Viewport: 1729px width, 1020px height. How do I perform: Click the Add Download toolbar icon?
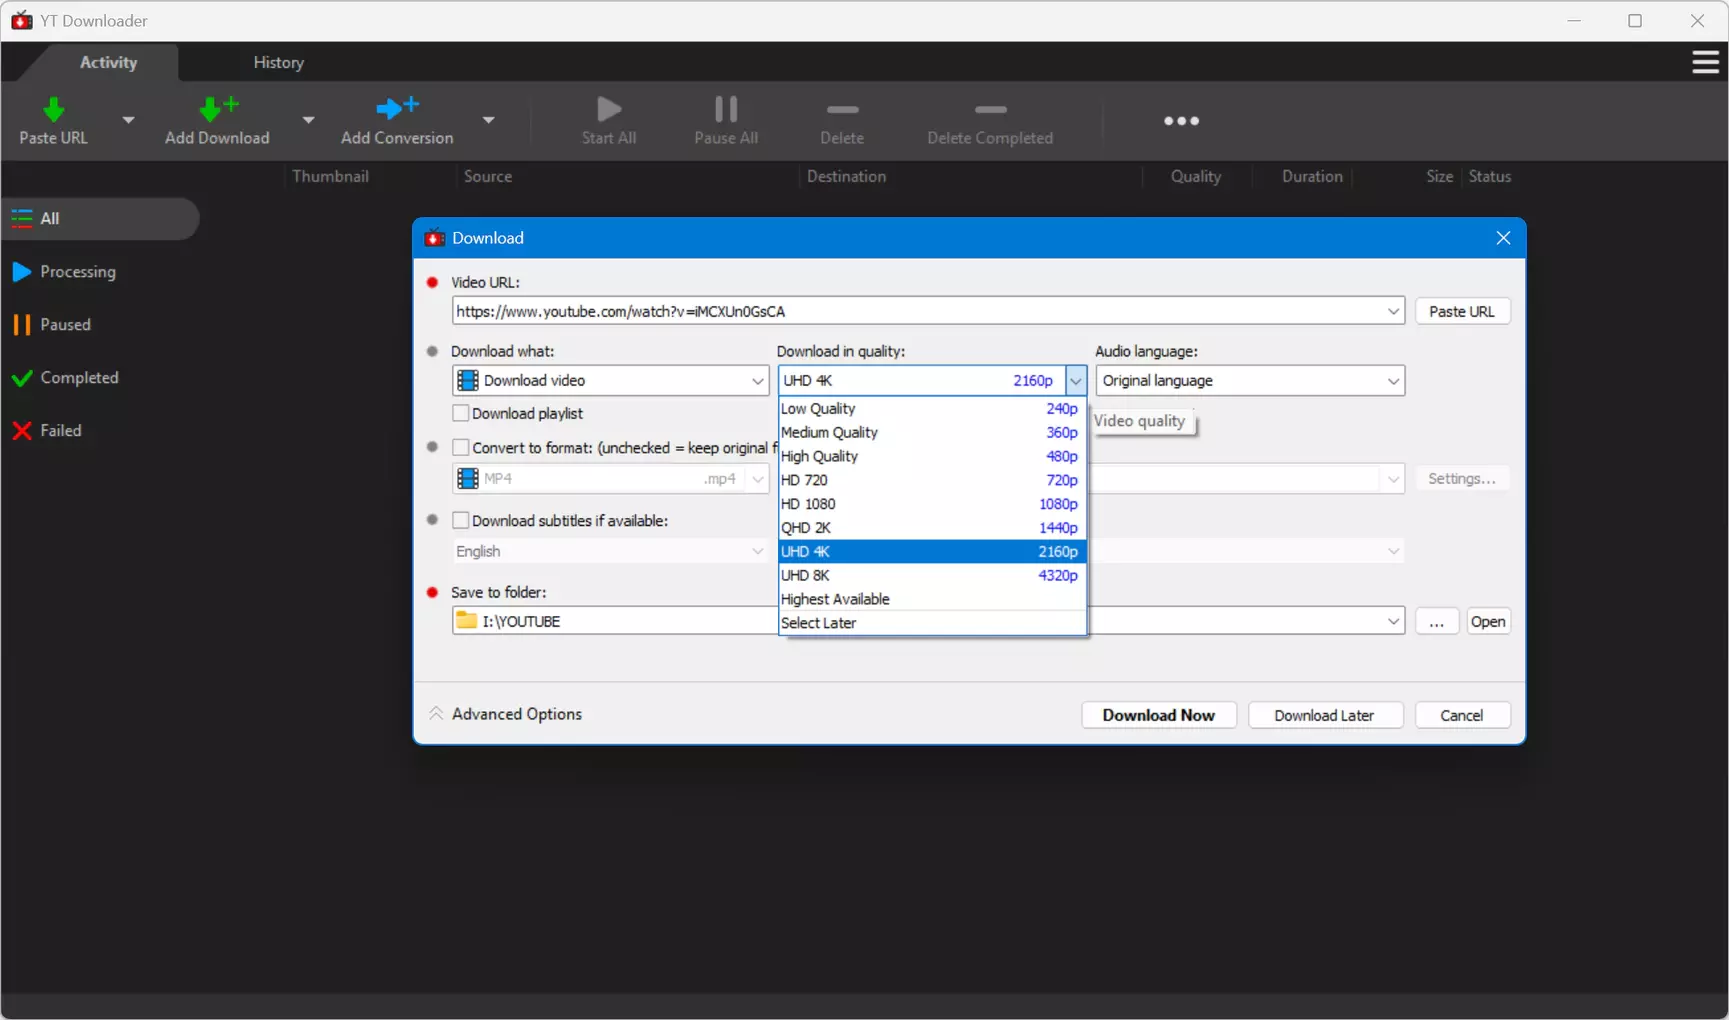point(218,109)
